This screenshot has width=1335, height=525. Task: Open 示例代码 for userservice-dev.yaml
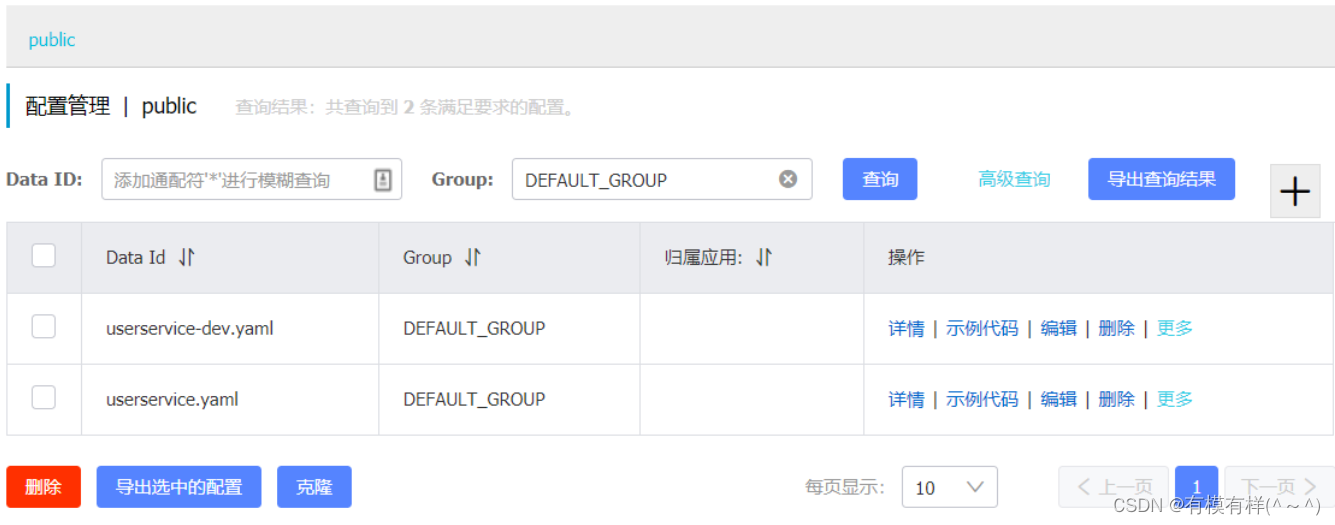(x=982, y=328)
